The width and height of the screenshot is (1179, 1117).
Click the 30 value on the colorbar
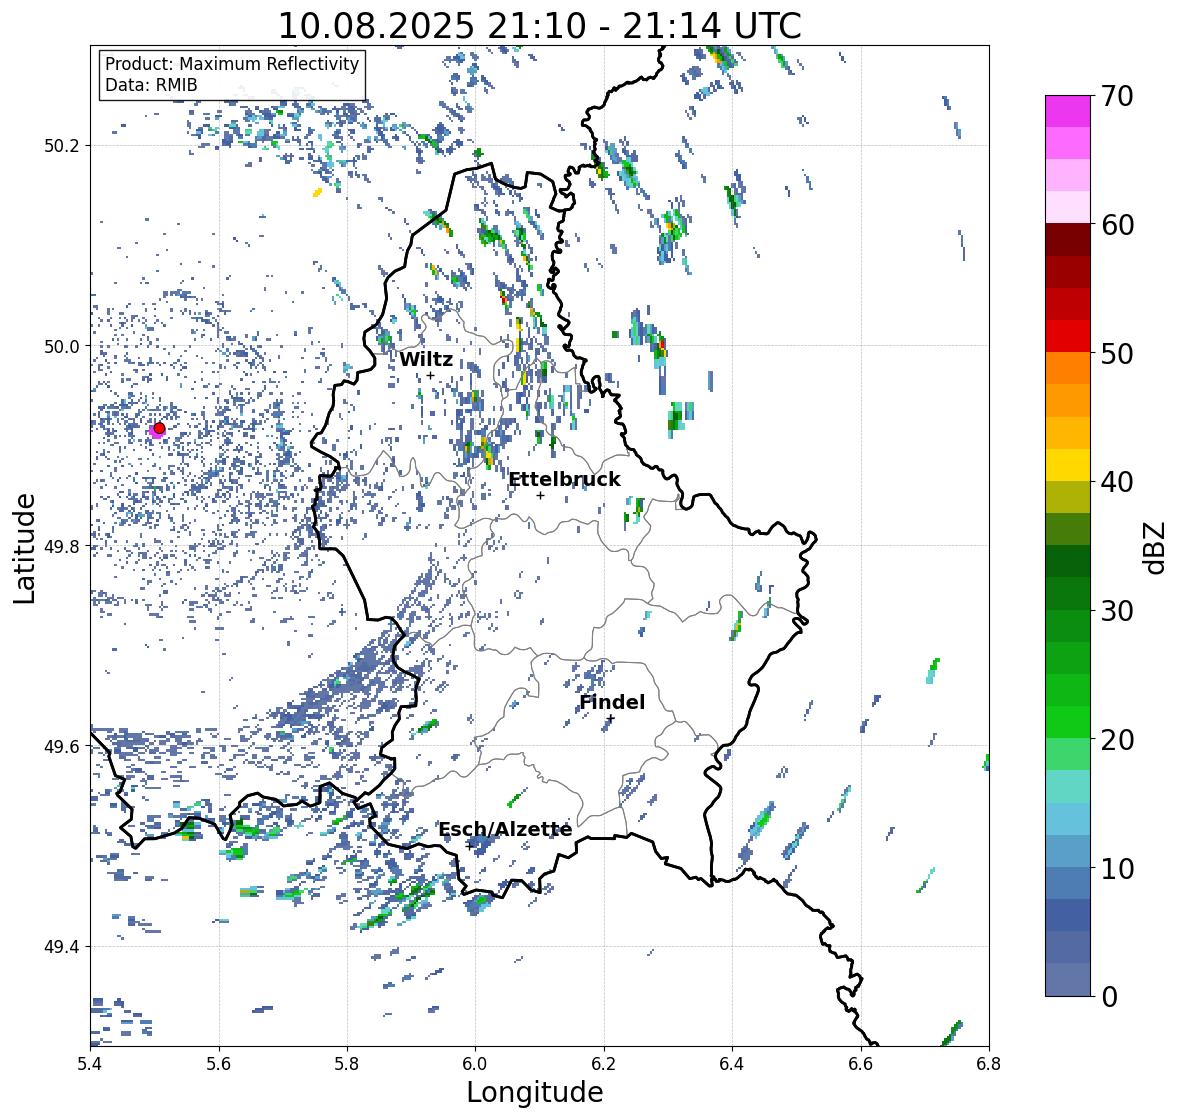(1117, 610)
